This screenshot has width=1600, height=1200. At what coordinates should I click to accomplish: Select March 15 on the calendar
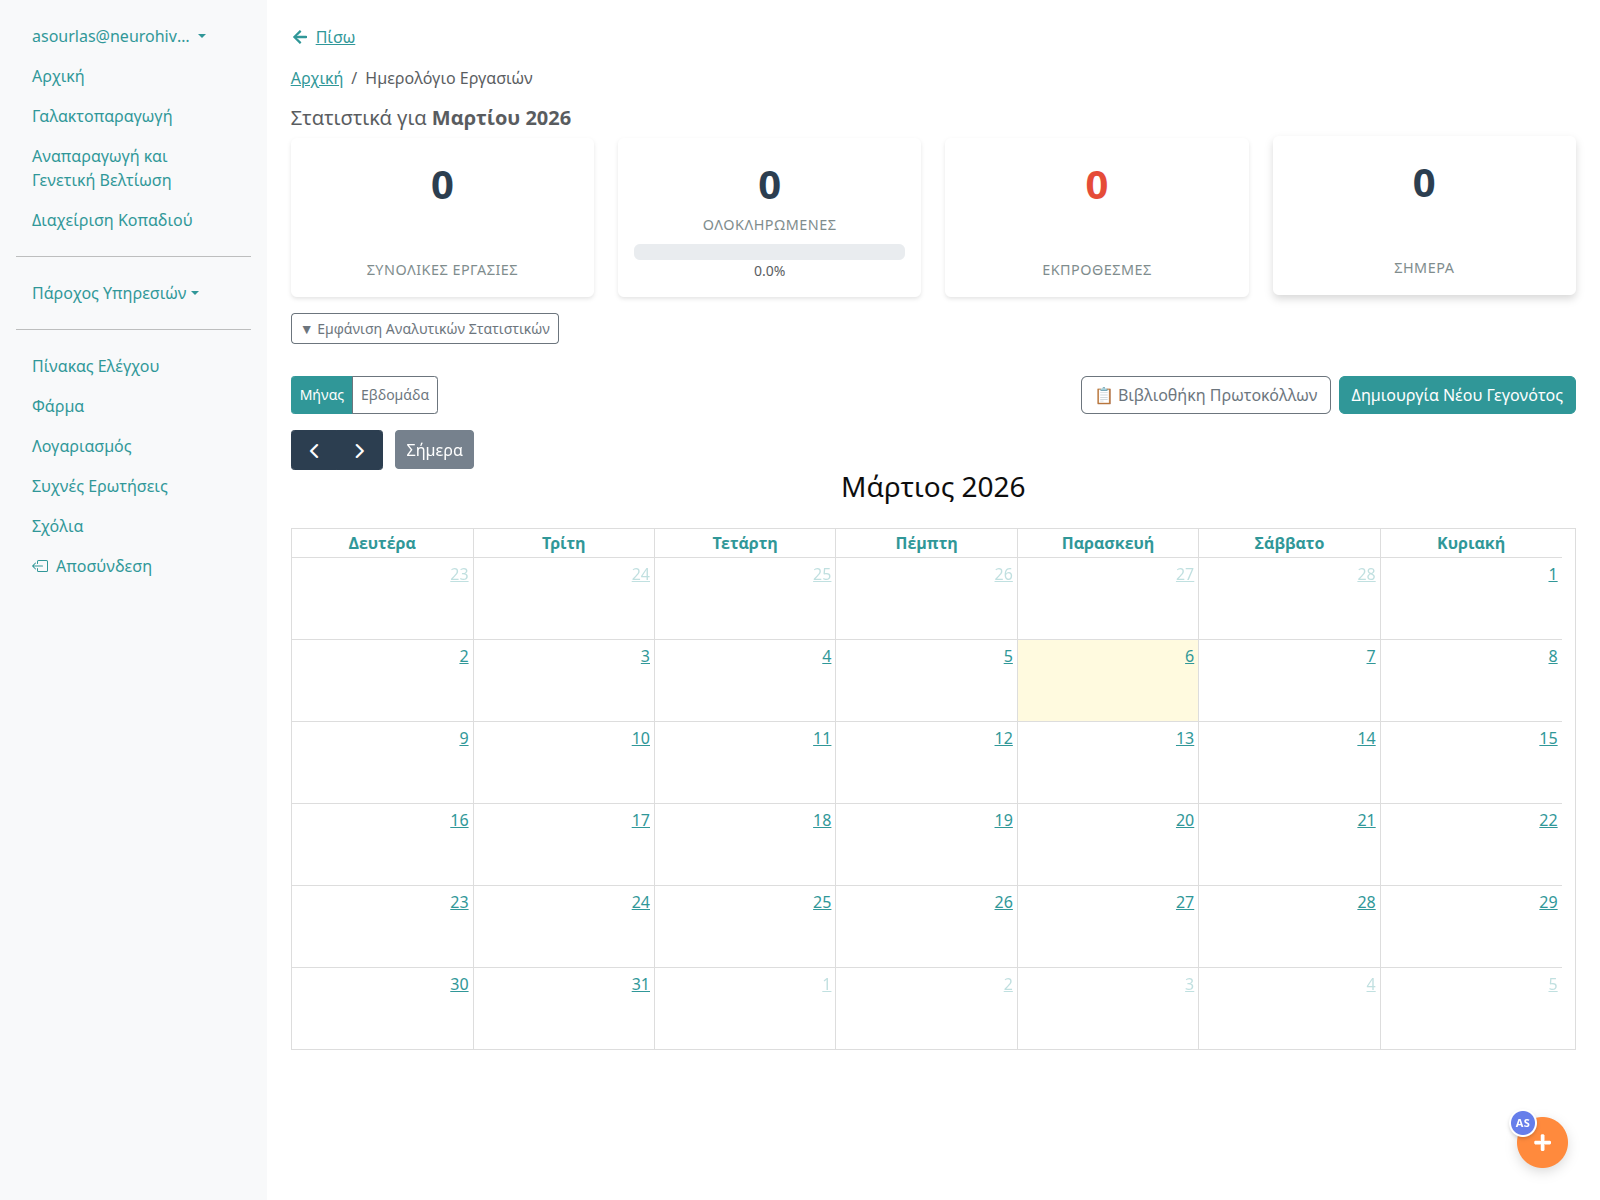1548,738
